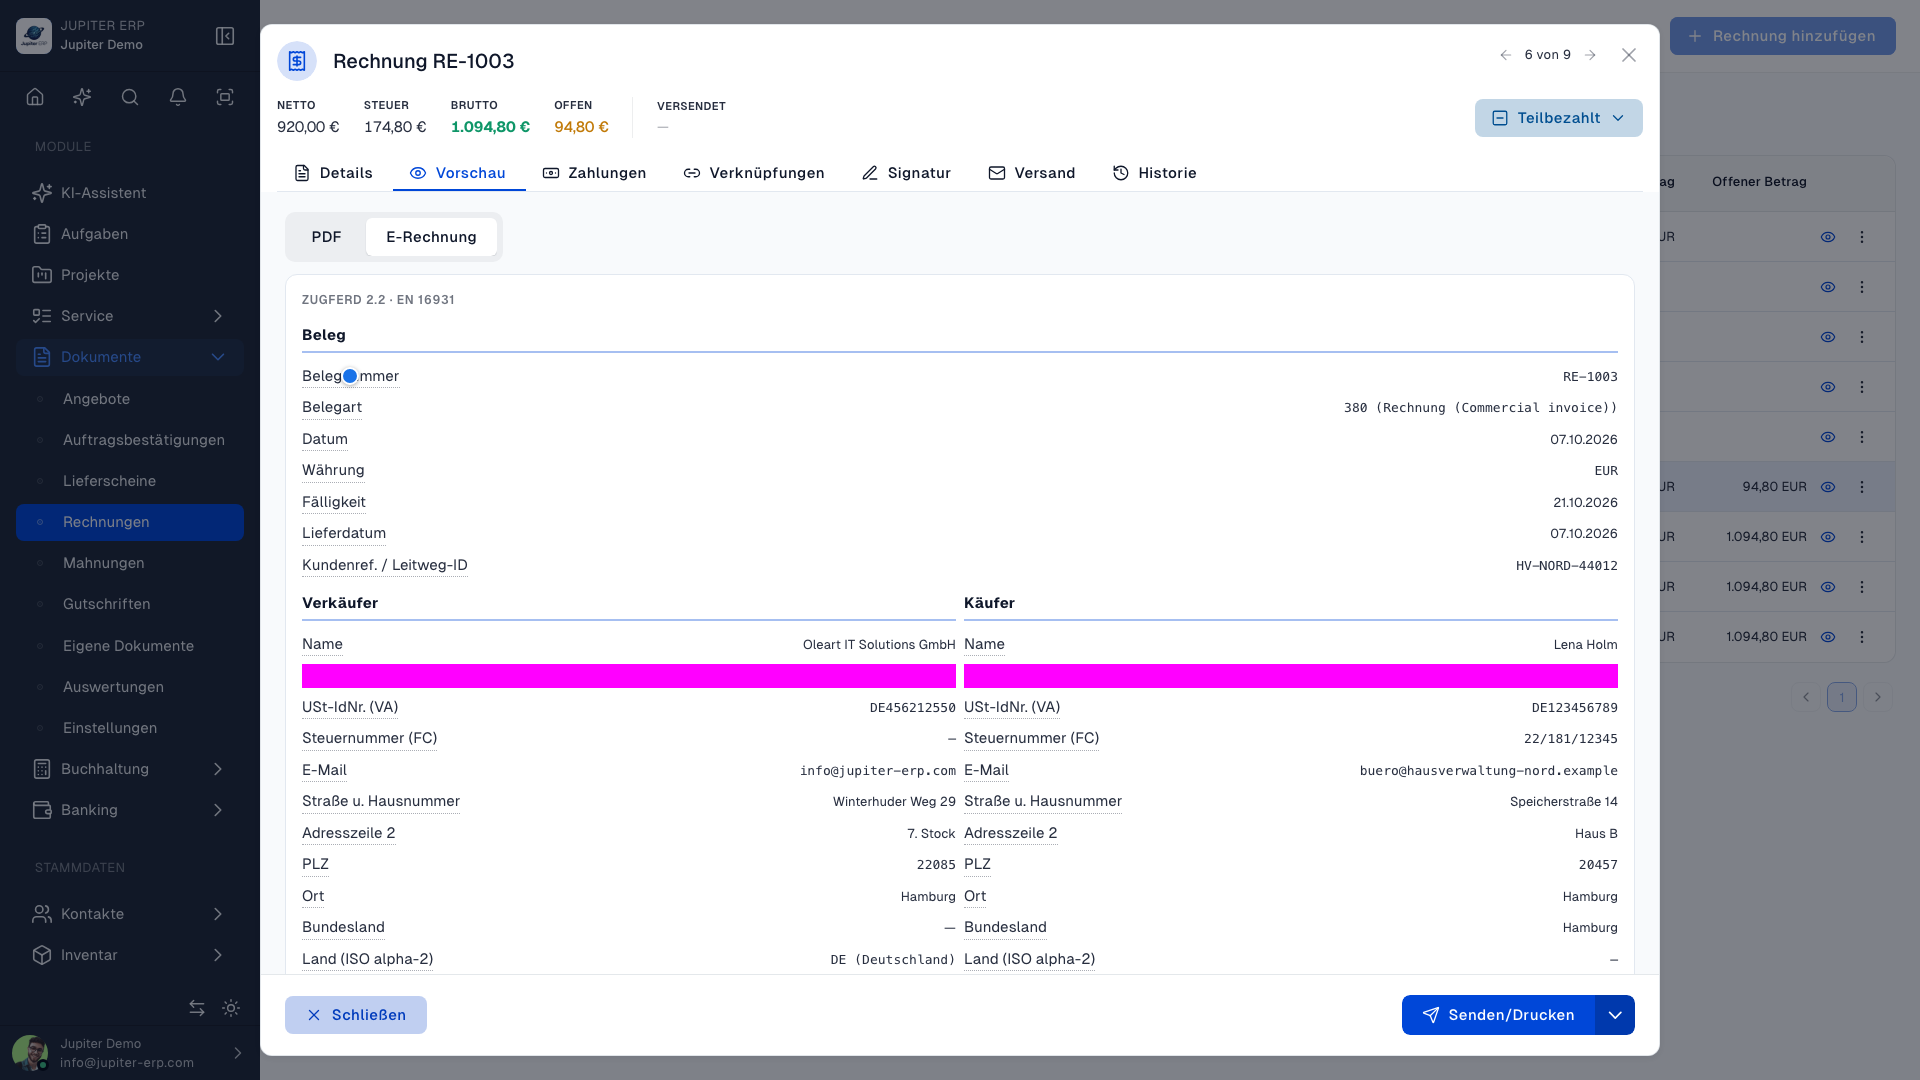
Task: Click Senden/Drucken button
Action: pyautogui.click(x=1498, y=1015)
